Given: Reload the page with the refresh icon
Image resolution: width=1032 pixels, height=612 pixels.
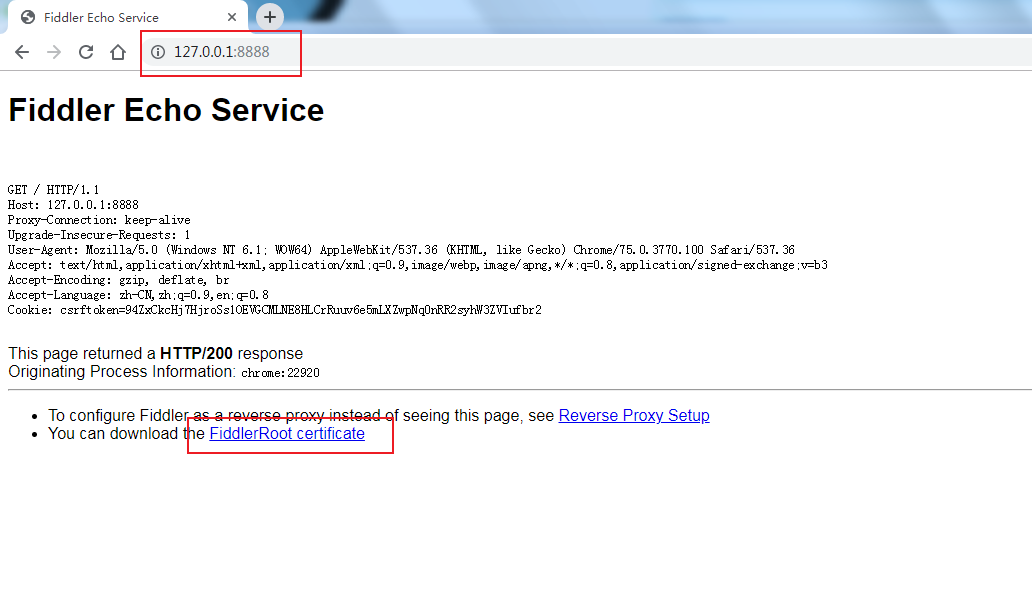Looking at the screenshot, I should (x=86, y=52).
